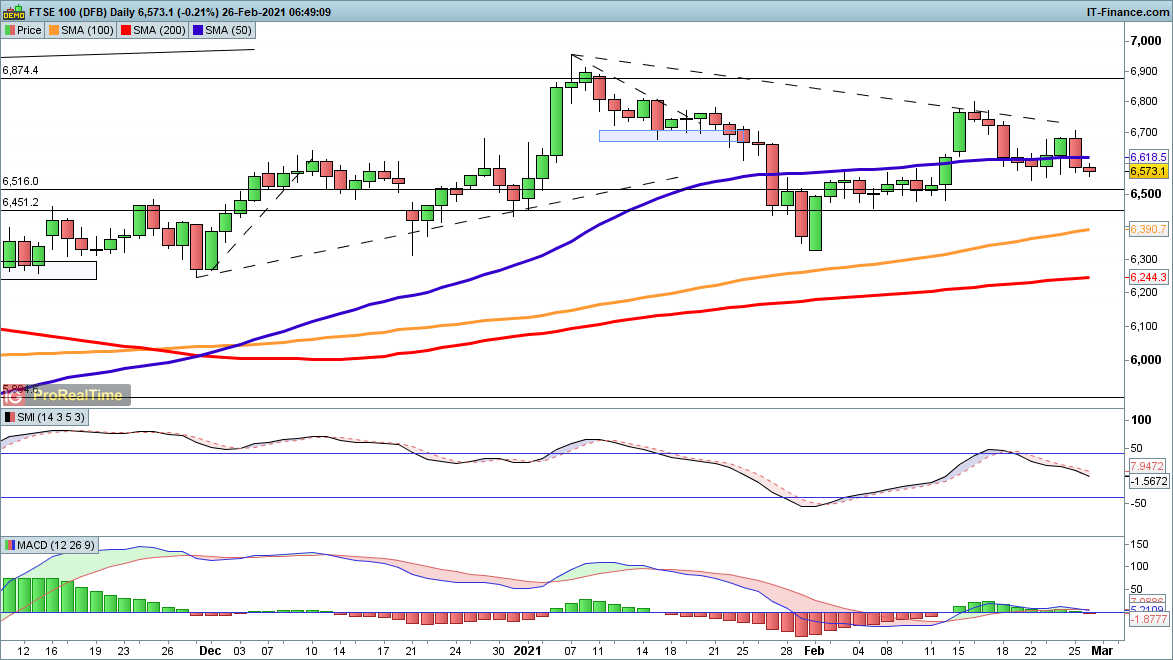Click the 6,618.5 SMA 50 price tag
Viewport: 1173px width, 660px height.
click(1148, 157)
